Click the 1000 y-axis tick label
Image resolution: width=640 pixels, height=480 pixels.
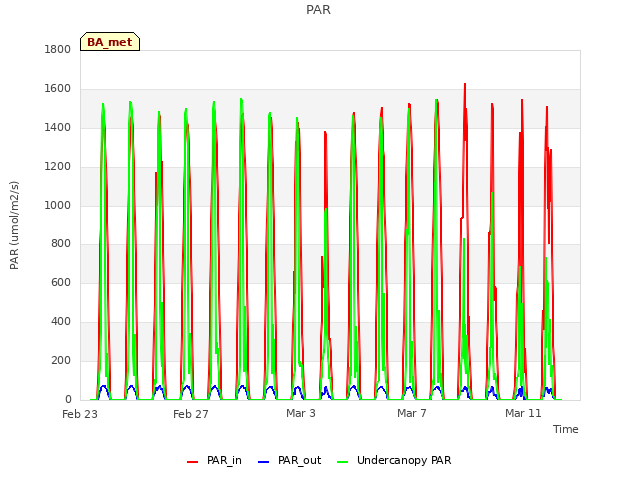pyautogui.click(x=58, y=205)
